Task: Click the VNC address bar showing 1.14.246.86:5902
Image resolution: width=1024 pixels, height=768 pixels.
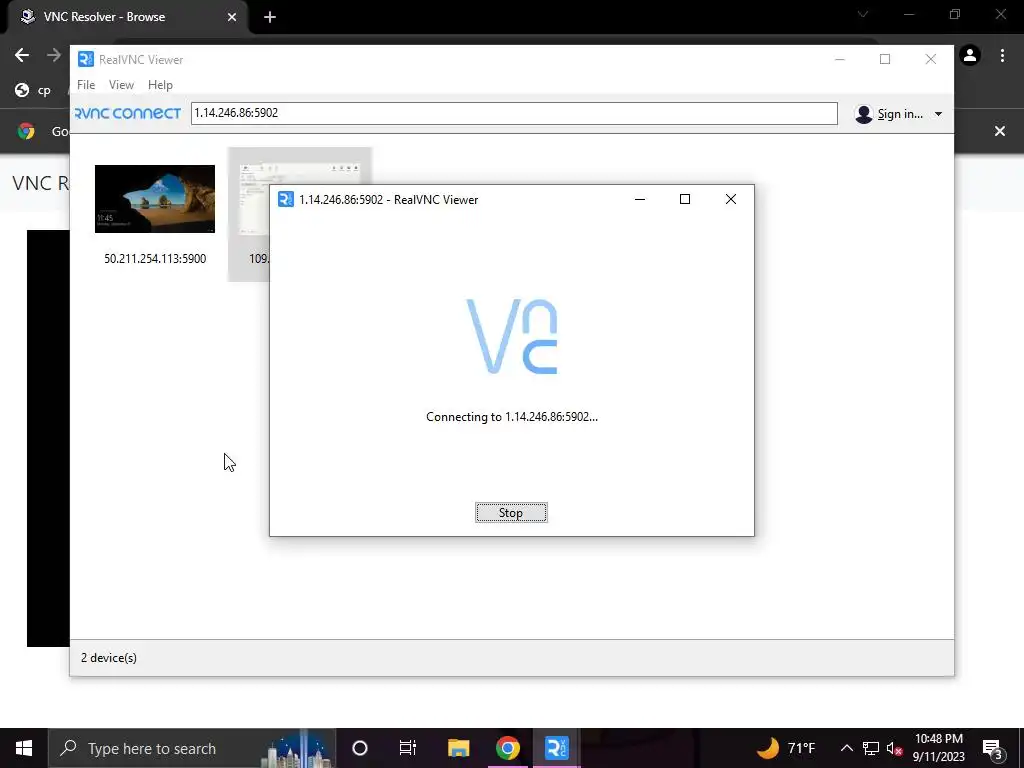Action: click(x=514, y=113)
